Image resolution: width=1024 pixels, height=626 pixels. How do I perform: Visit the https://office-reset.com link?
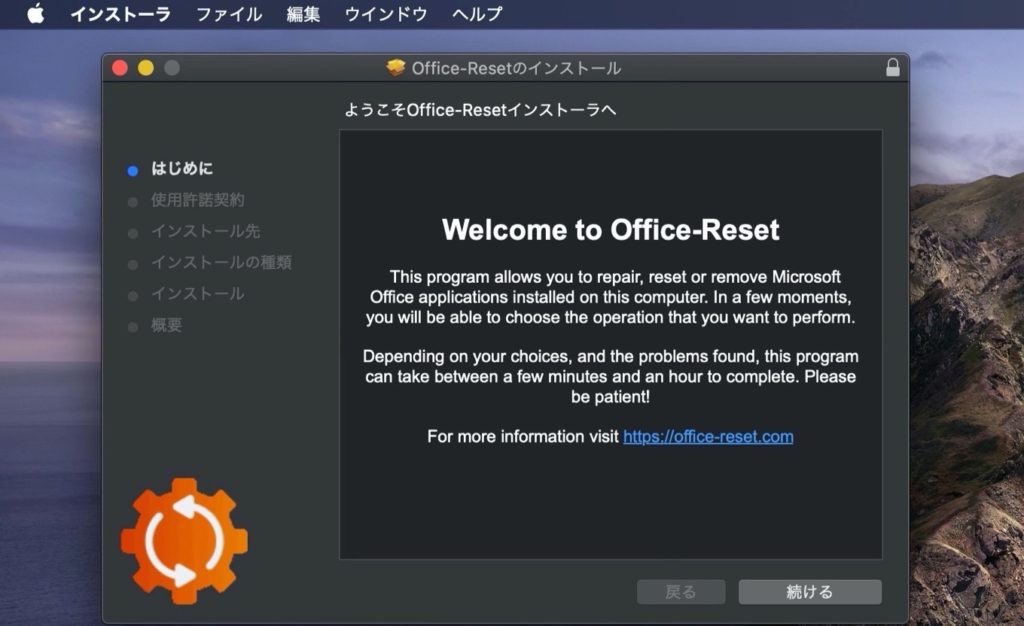point(707,436)
